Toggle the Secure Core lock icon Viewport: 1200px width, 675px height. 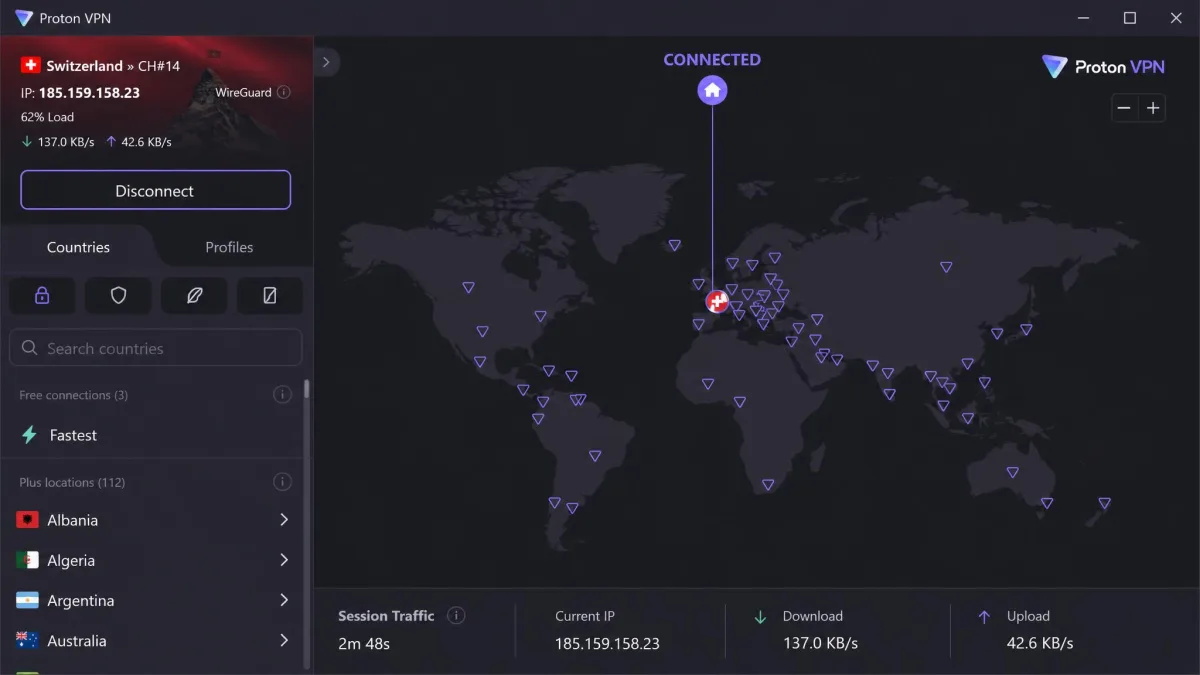click(x=42, y=296)
